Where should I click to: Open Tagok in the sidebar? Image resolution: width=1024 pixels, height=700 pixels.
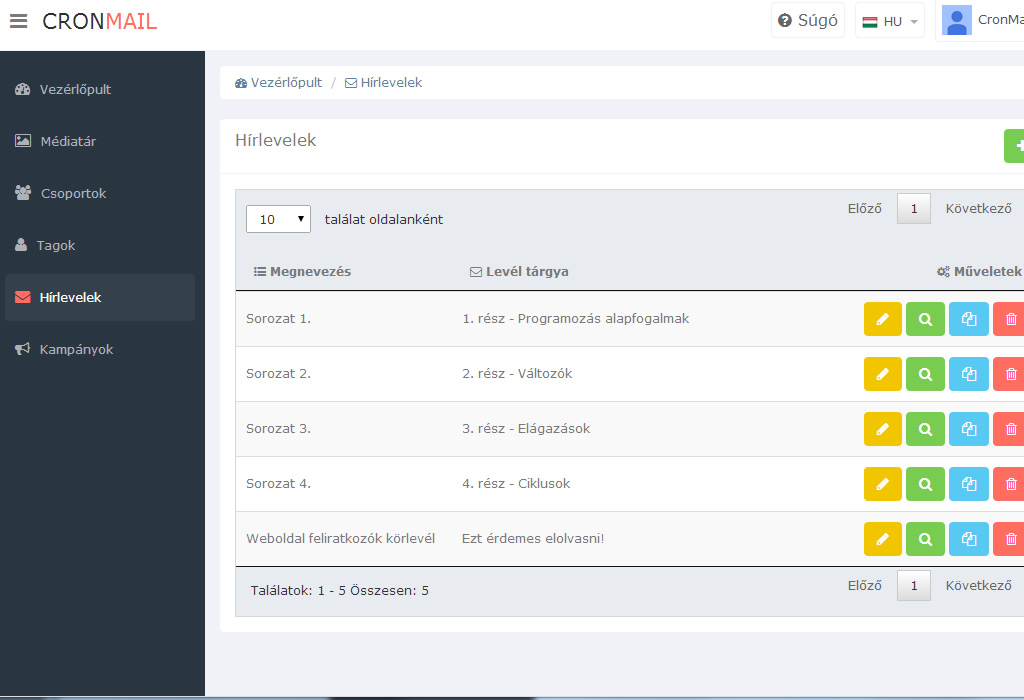click(100, 246)
